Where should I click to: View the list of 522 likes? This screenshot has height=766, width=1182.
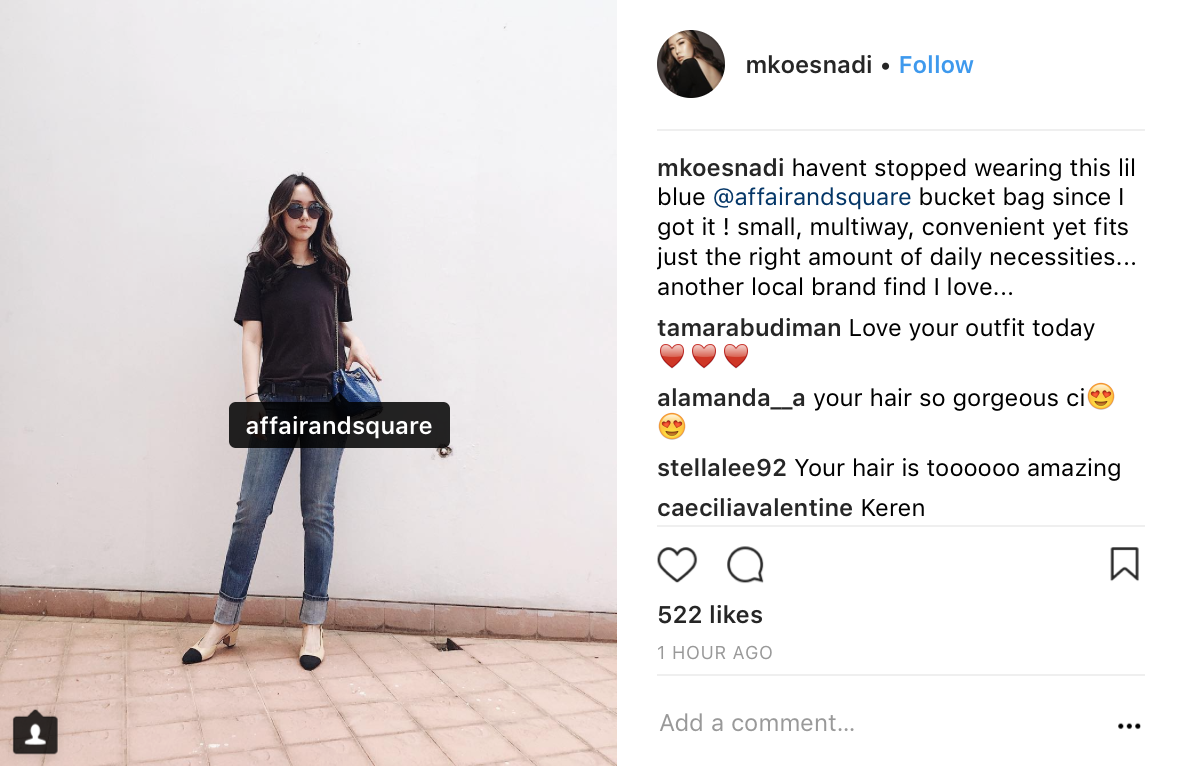[710, 615]
